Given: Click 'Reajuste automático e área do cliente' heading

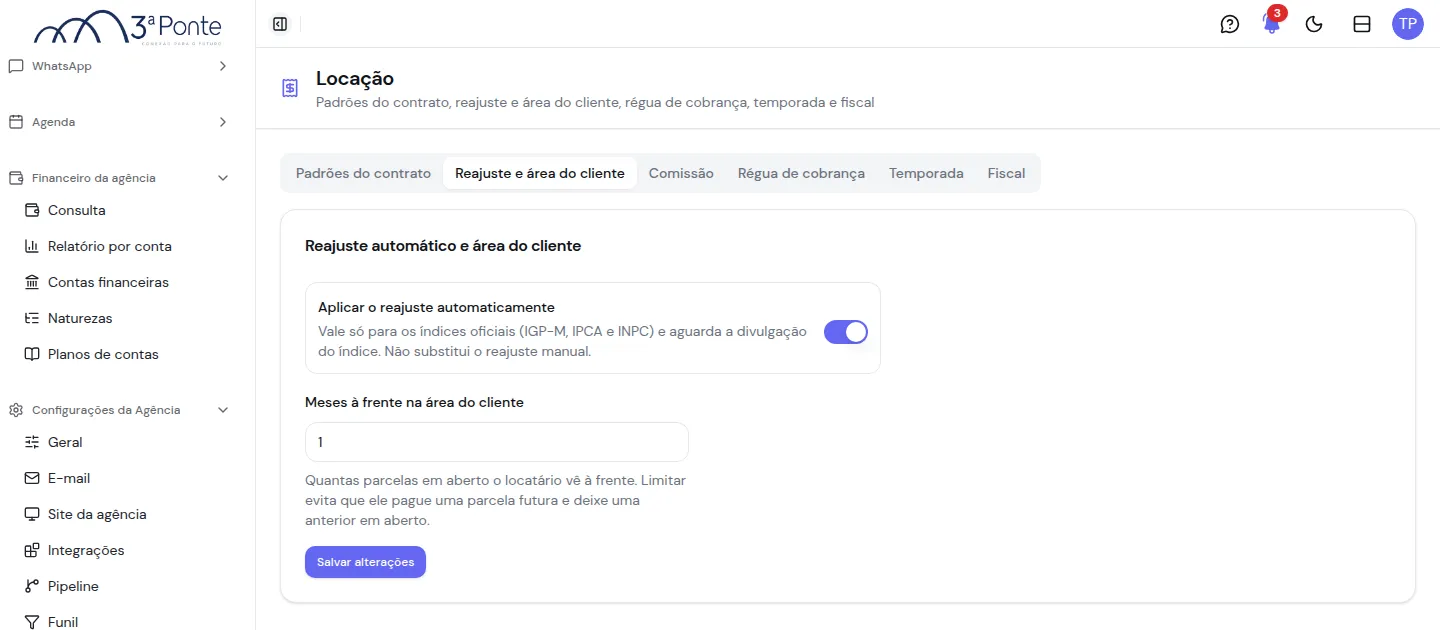Looking at the screenshot, I should [x=443, y=245].
